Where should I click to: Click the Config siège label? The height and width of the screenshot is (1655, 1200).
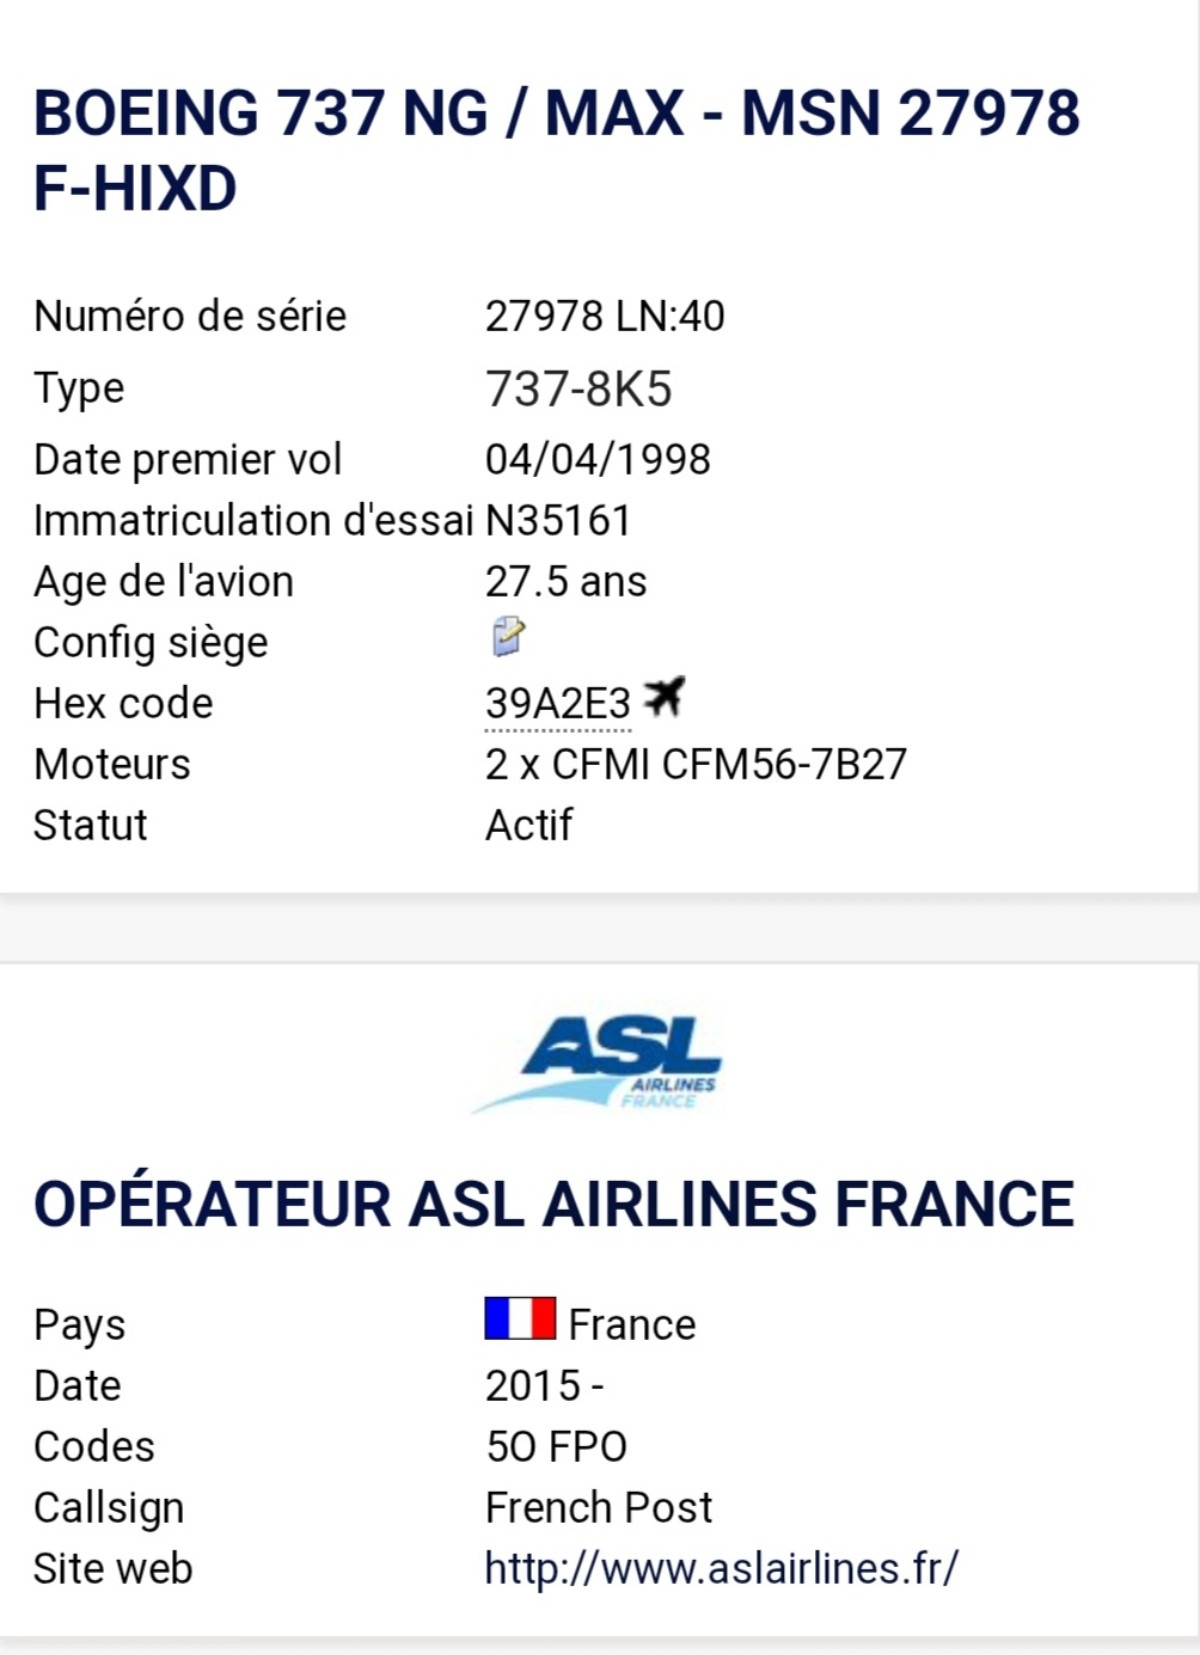click(151, 643)
